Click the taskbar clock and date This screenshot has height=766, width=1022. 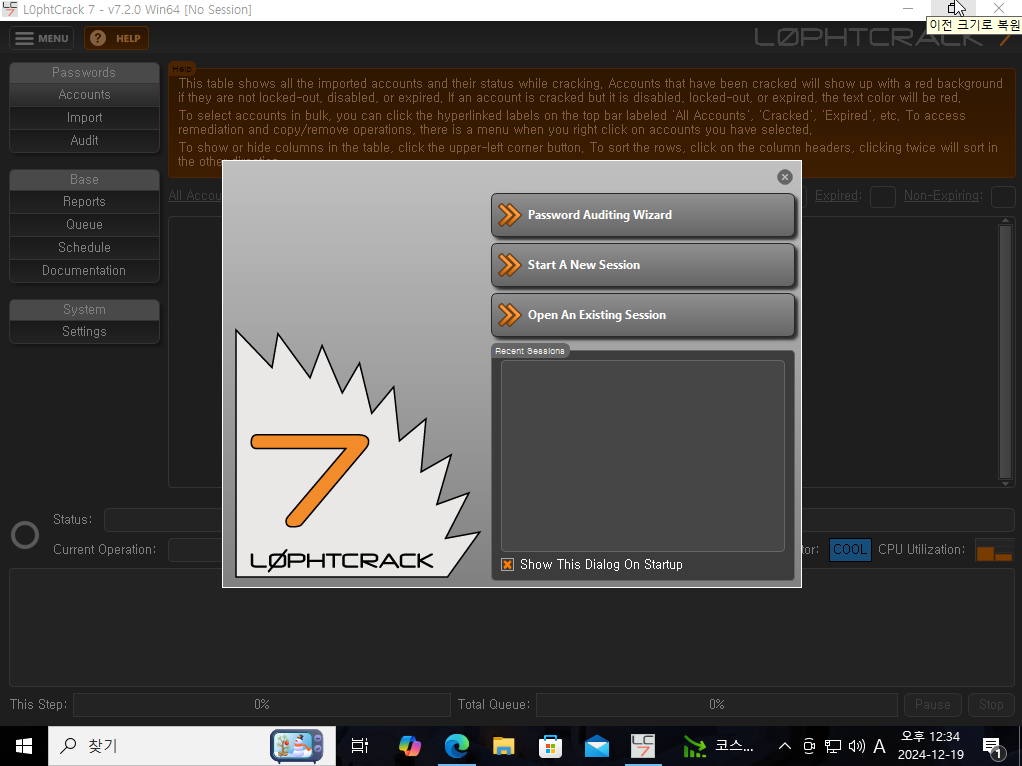(x=930, y=746)
